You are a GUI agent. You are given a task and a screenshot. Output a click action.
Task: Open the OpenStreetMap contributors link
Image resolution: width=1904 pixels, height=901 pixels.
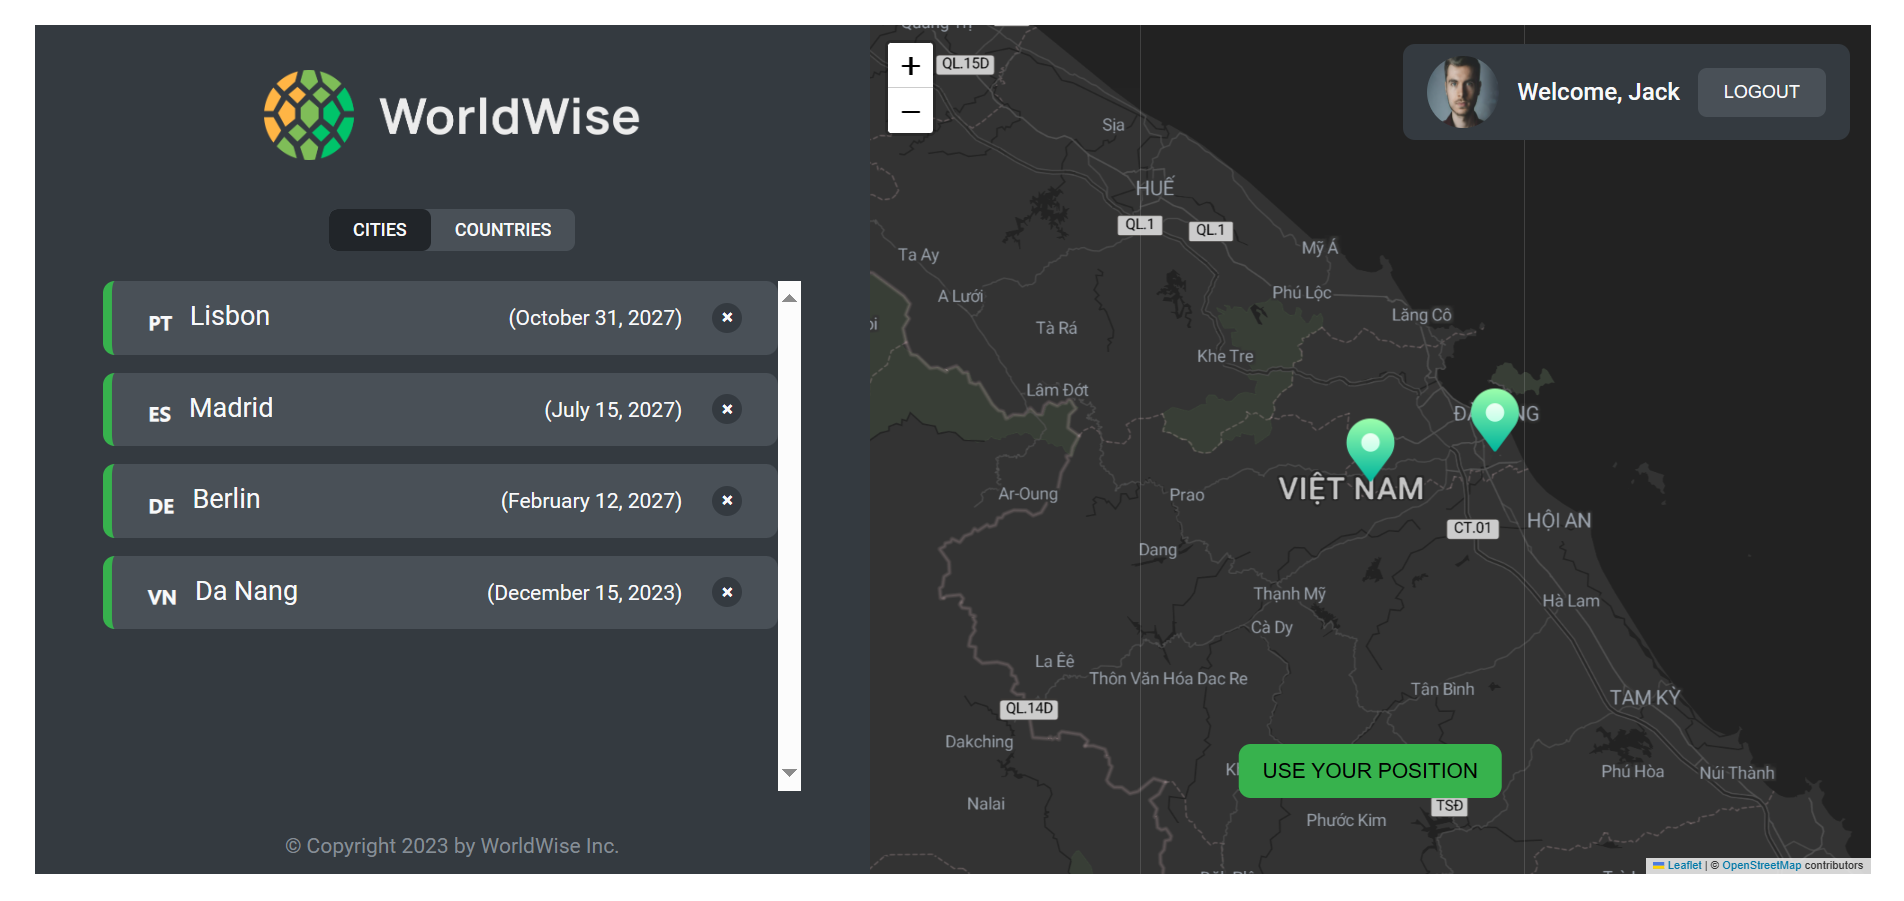coord(1762,866)
